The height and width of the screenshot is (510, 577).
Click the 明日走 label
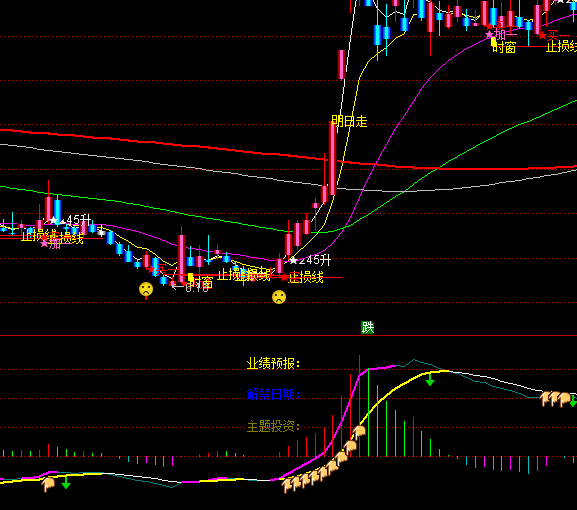(x=349, y=121)
